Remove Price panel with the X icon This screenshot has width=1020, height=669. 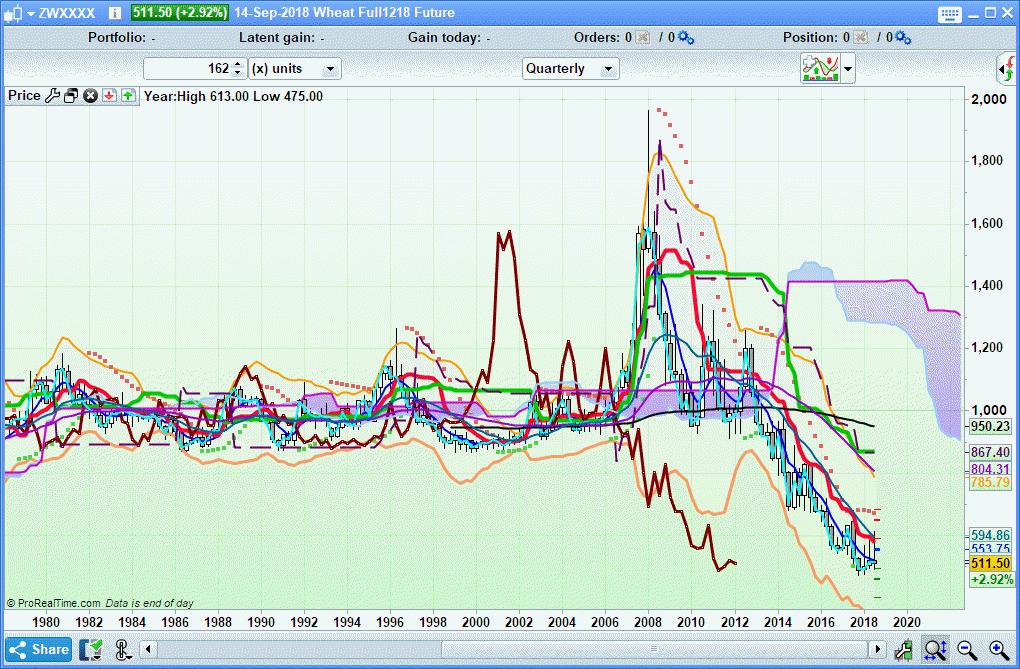coord(90,96)
